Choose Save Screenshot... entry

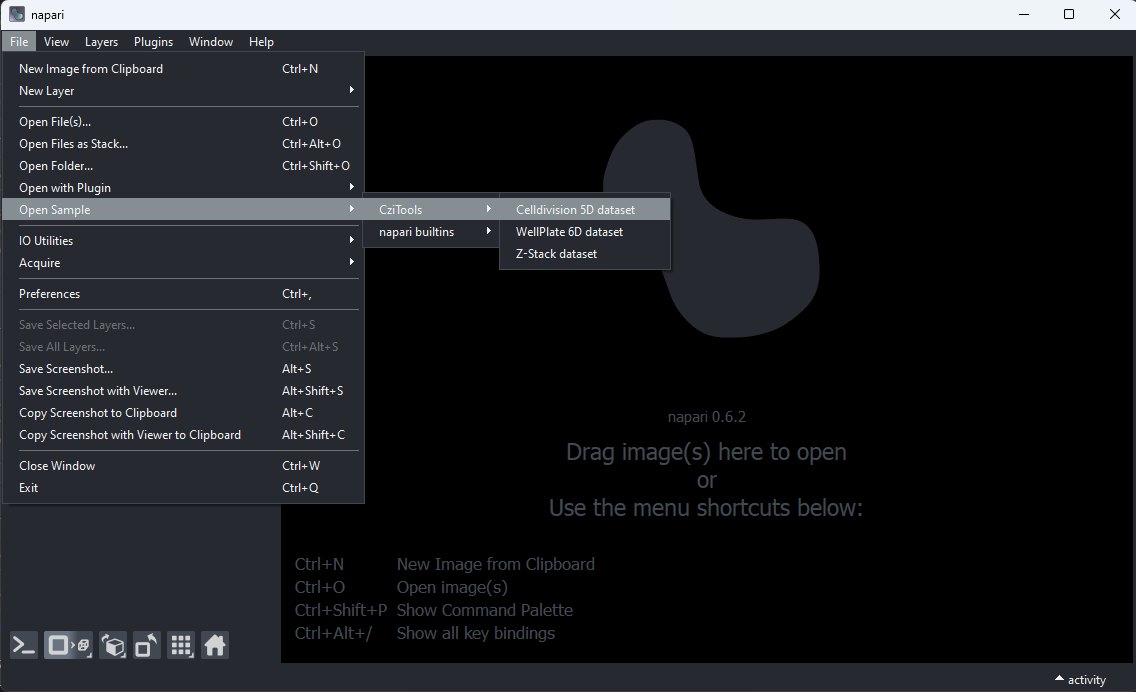(x=183, y=369)
